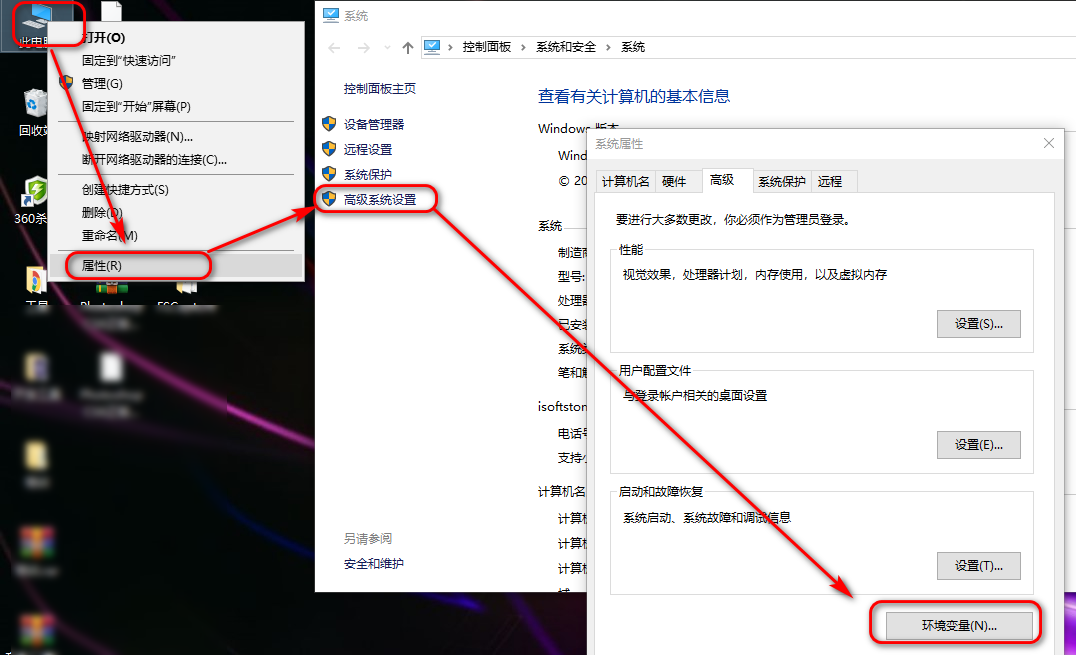Switch to the 计算机名 tab
The height and width of the screenshot is (655, 1076).
[x=628, y=181]
